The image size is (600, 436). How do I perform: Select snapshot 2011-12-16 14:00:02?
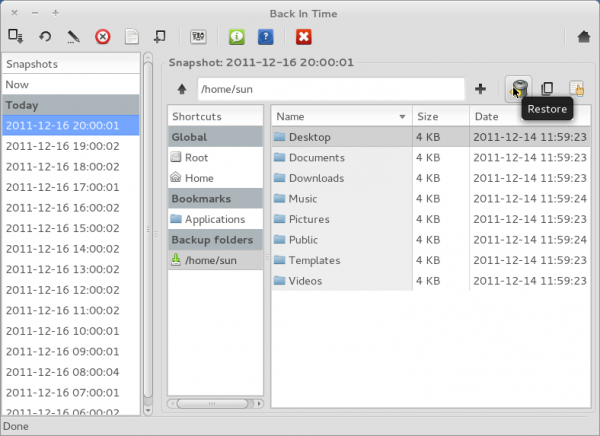coord(71,249)
